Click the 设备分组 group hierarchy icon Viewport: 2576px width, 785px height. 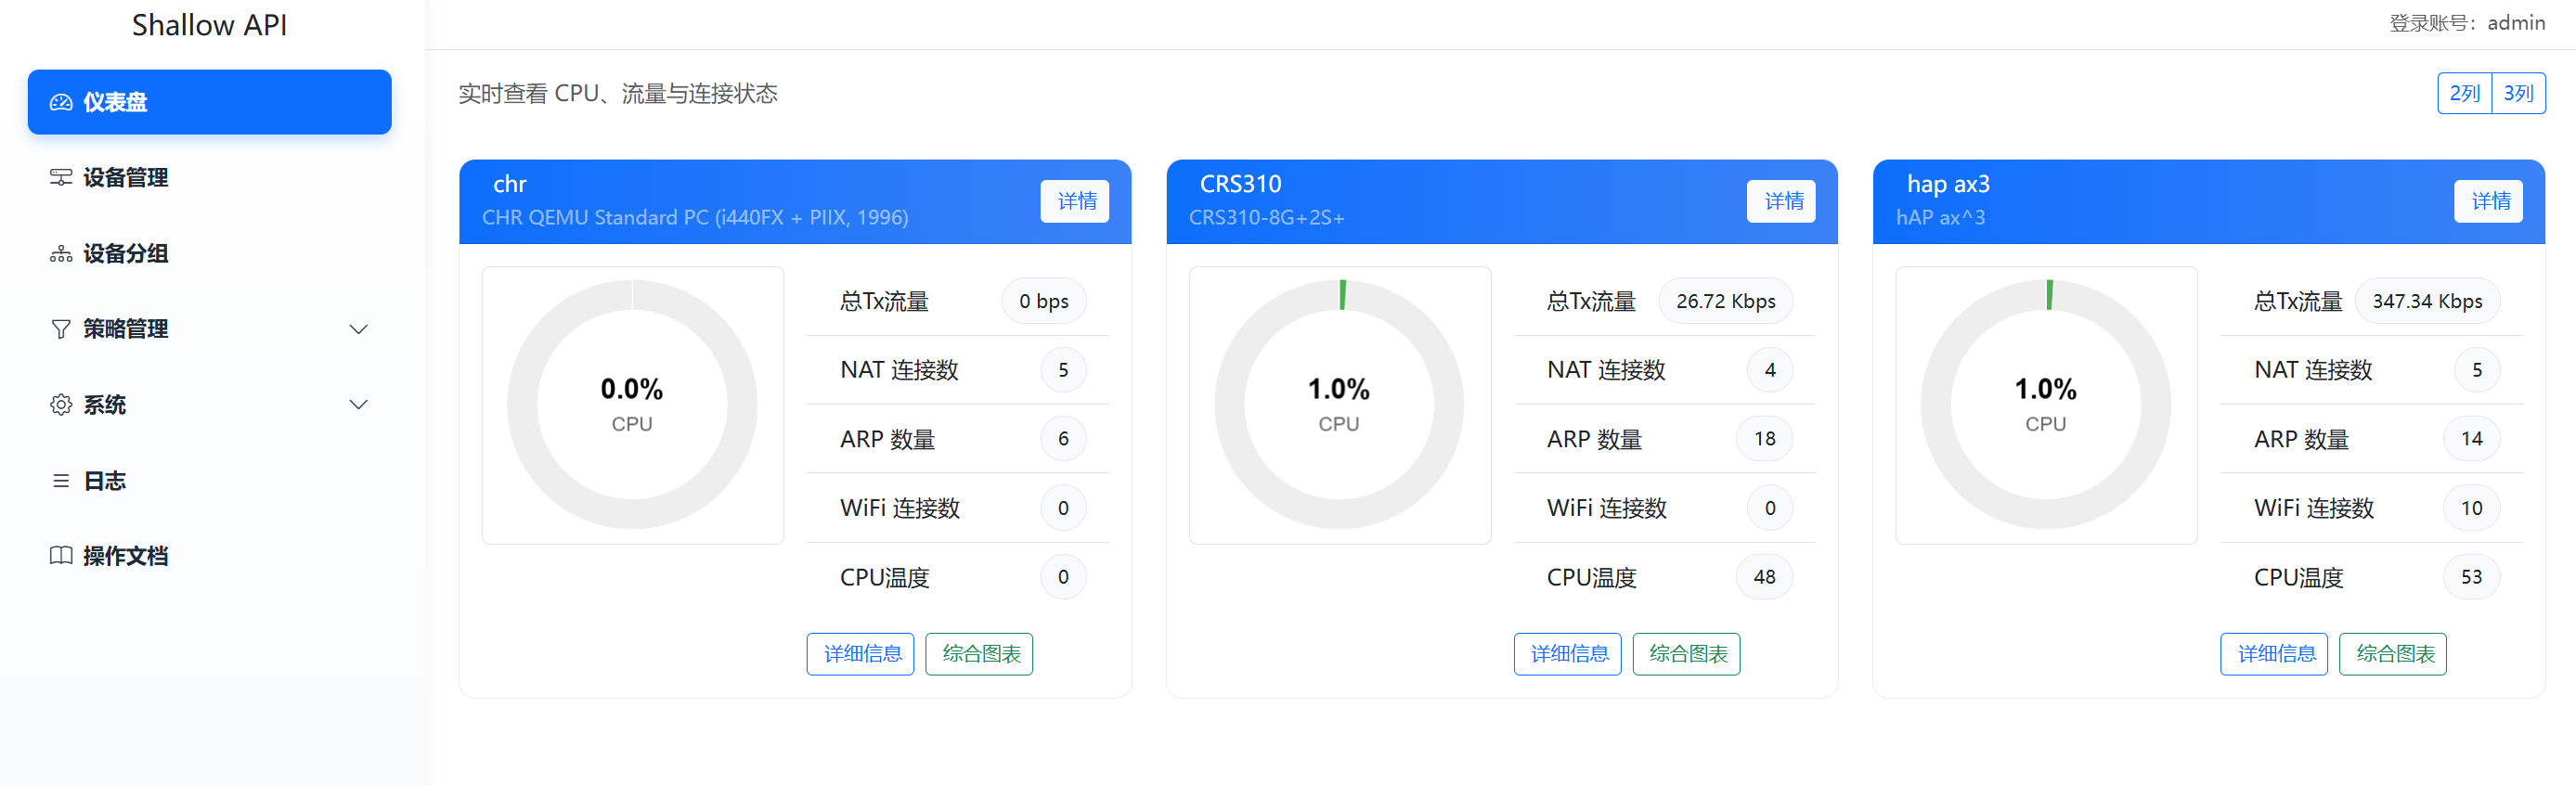point(61,254)
